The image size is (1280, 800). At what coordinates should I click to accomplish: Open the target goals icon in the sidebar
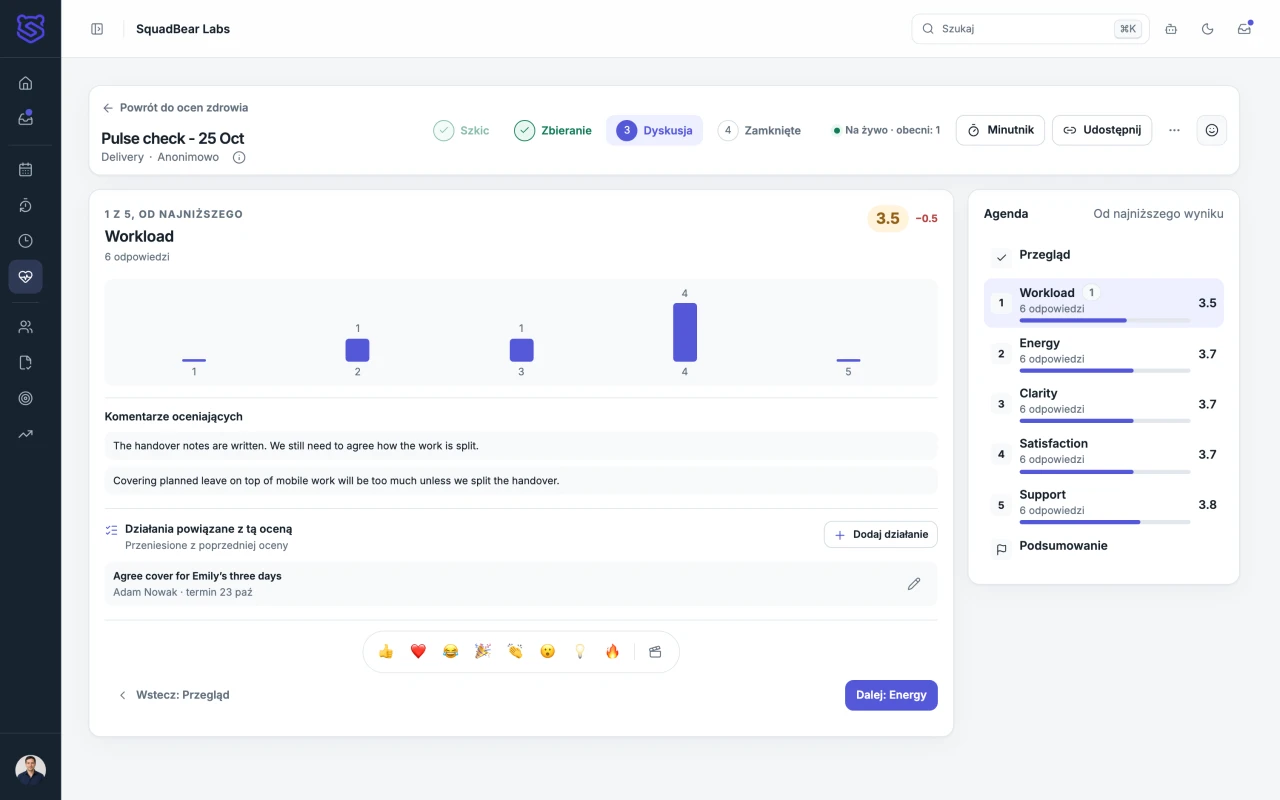(x=26, y=398)
